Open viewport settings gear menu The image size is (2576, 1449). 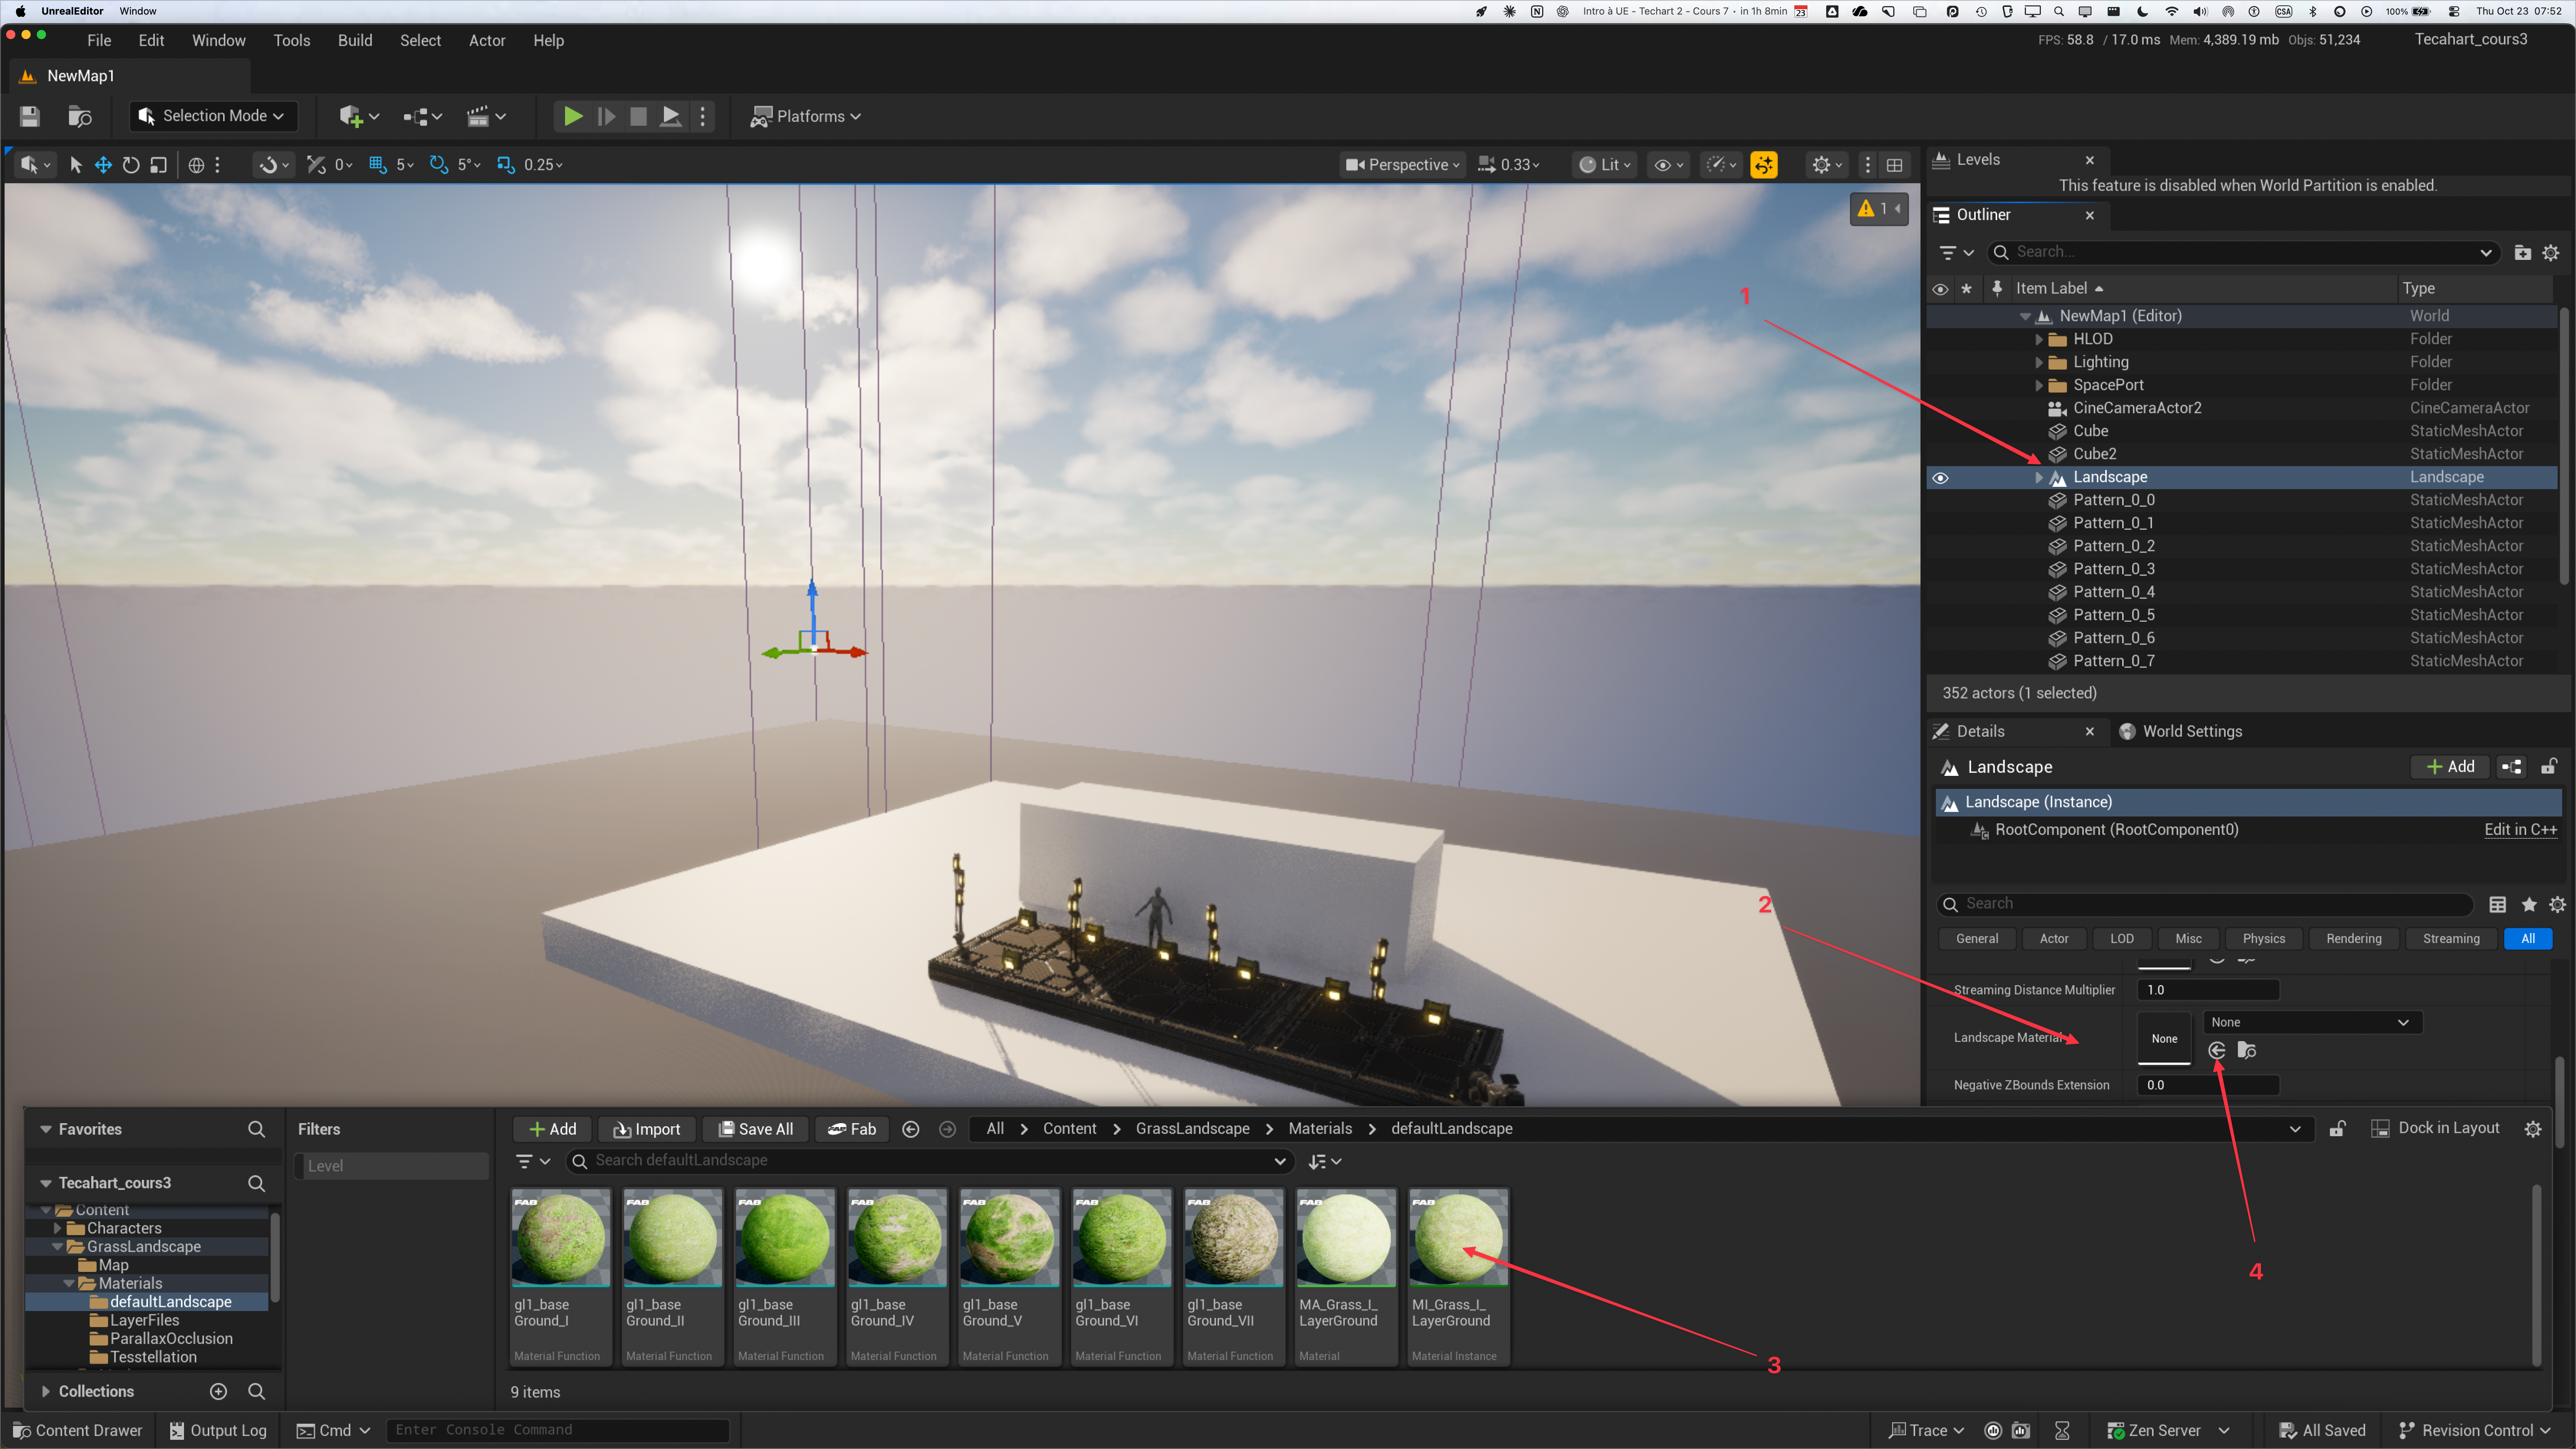tap(1827, 165)
